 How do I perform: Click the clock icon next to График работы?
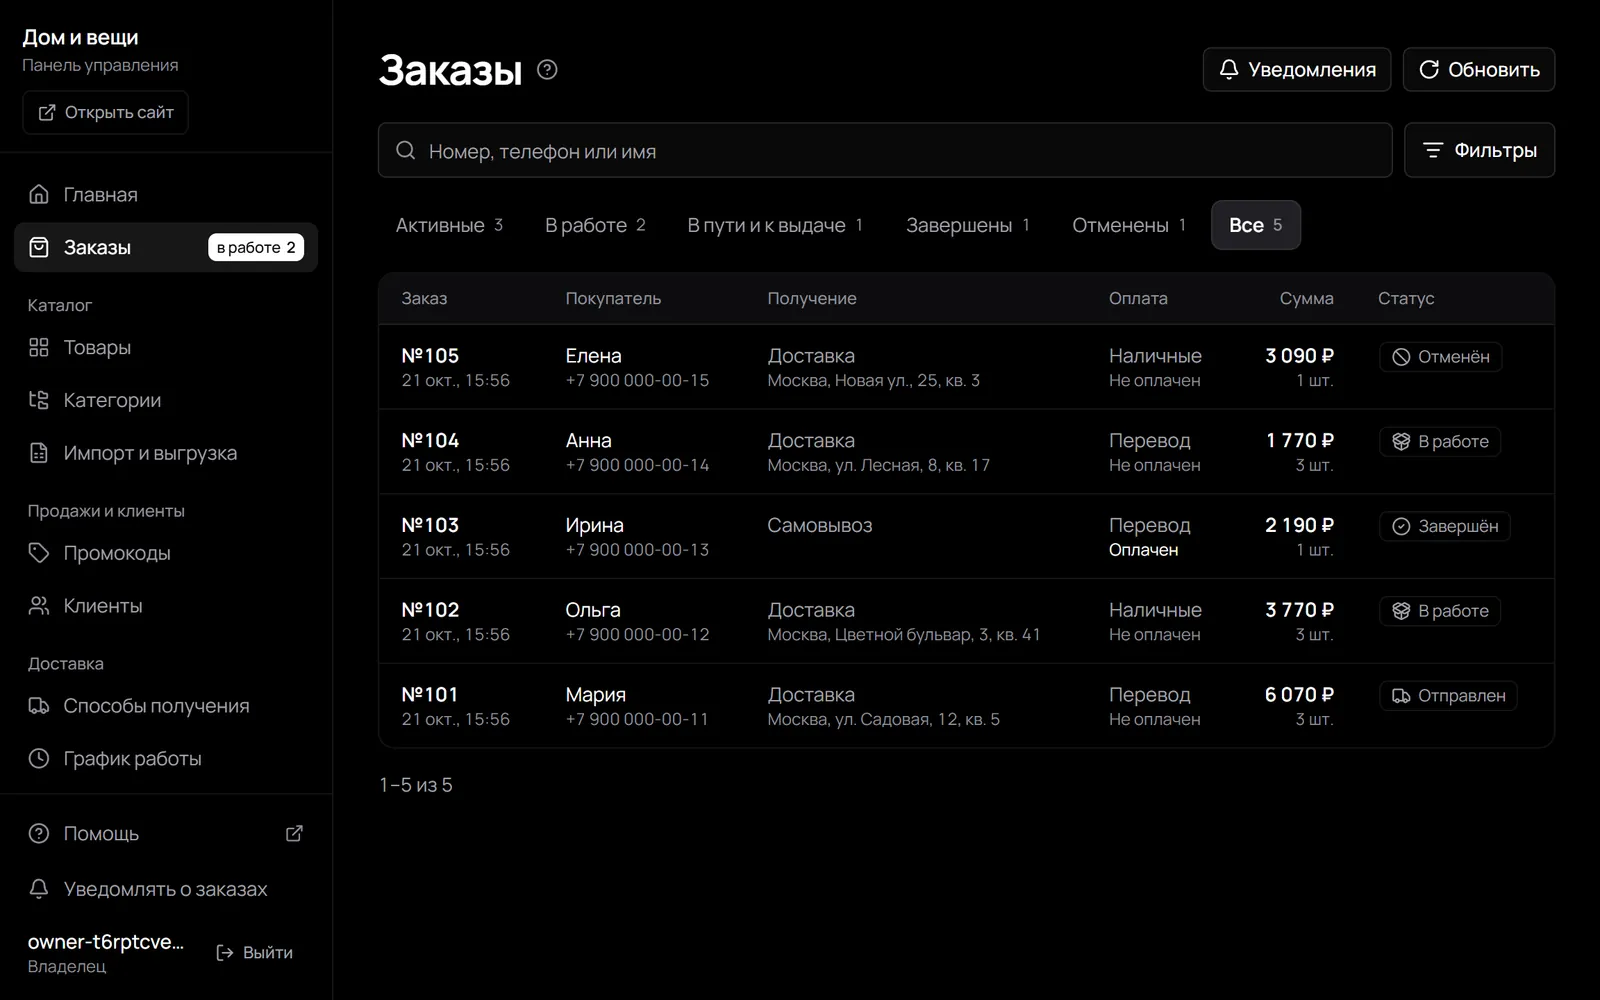point(39,759)
